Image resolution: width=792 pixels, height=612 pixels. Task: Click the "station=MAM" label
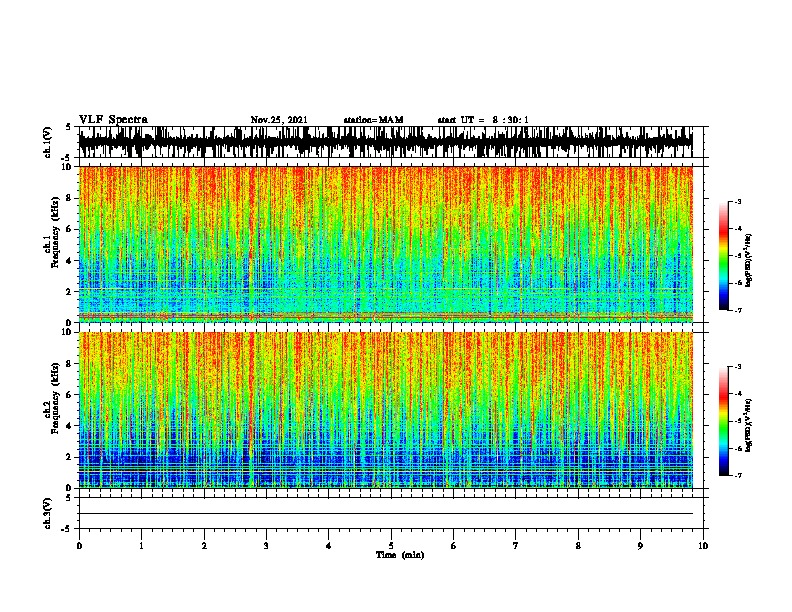373,120
